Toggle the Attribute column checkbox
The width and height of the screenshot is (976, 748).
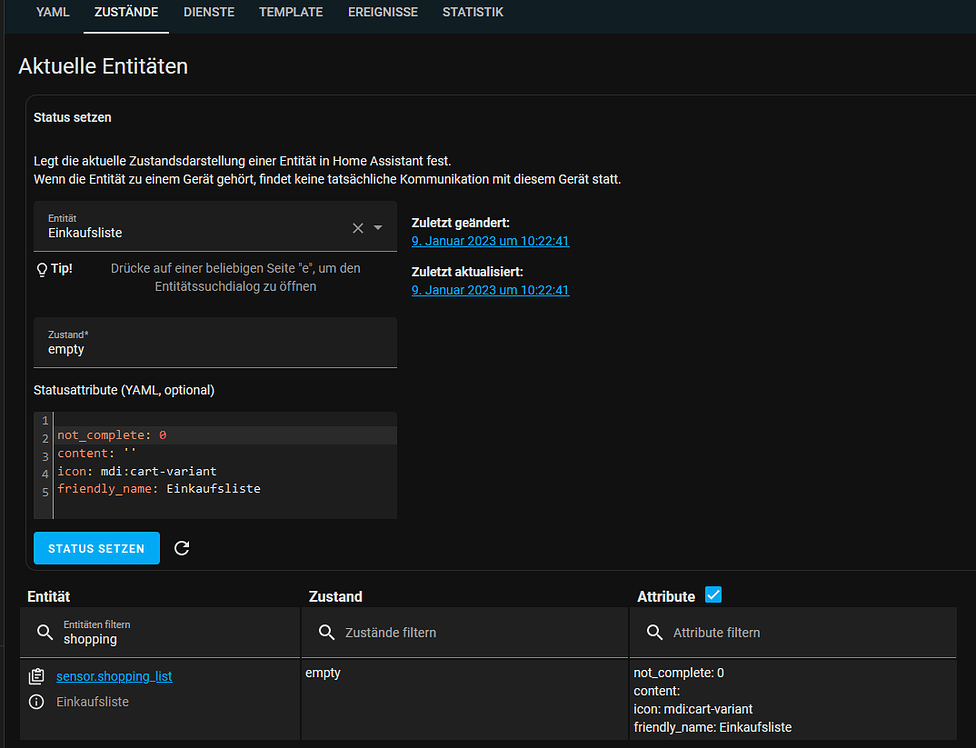pos(713,594)
